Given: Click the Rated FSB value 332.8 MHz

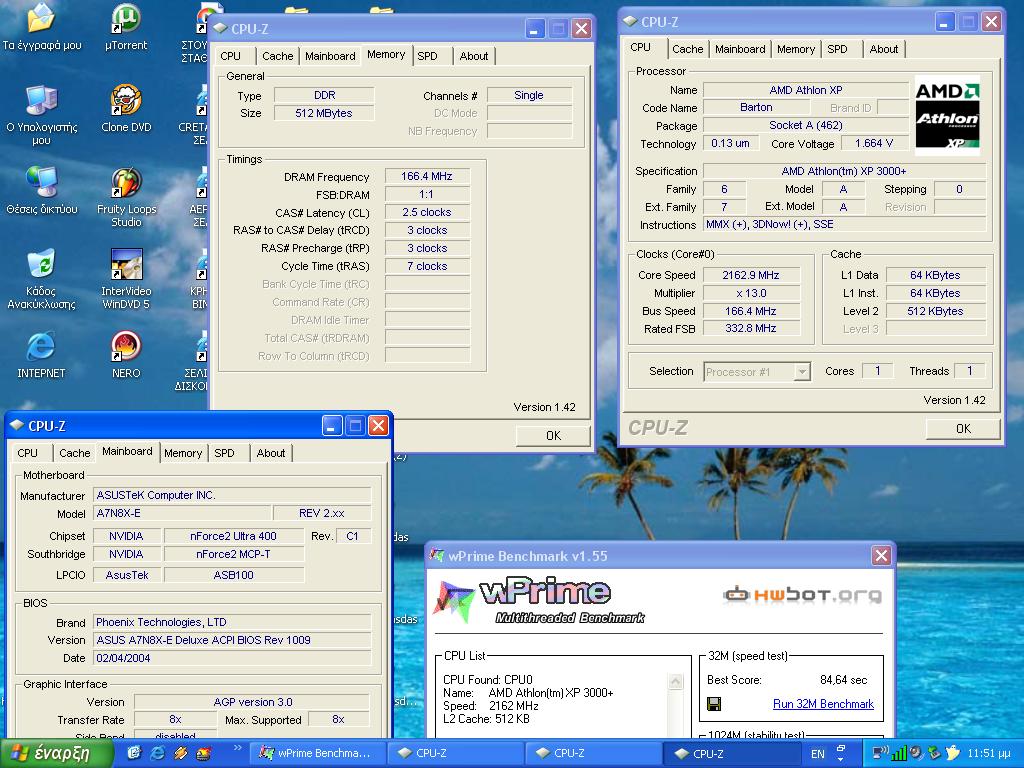Looking at the screenshot, I should coord(751,328).
